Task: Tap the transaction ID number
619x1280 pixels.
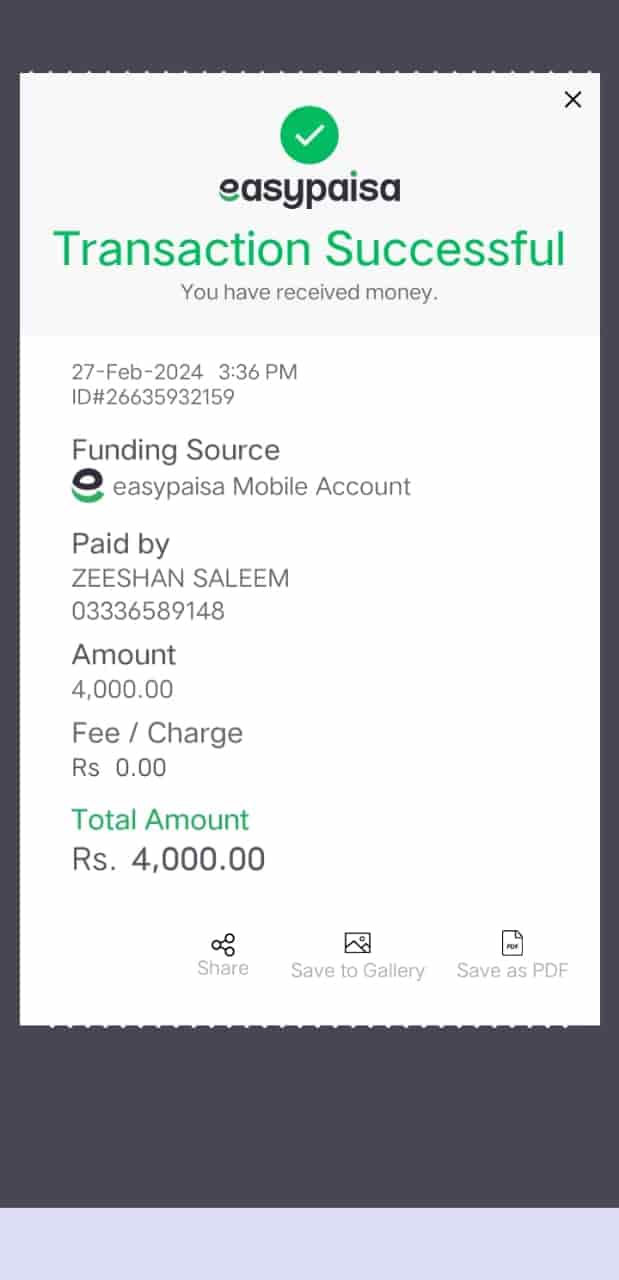Action: pos(153,398)
